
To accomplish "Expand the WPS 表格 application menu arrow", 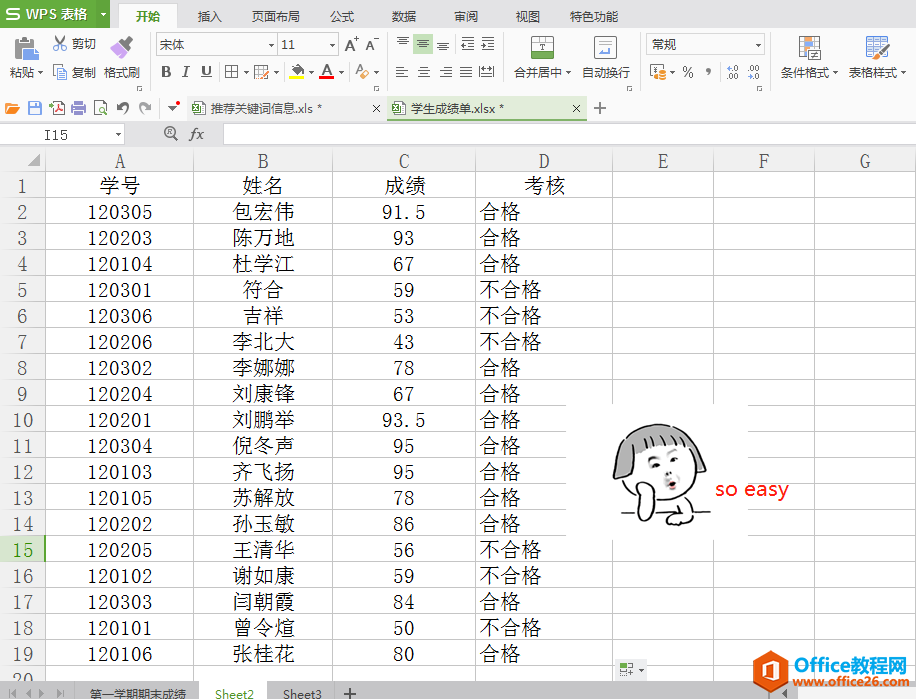I will (x=103, y=14).
